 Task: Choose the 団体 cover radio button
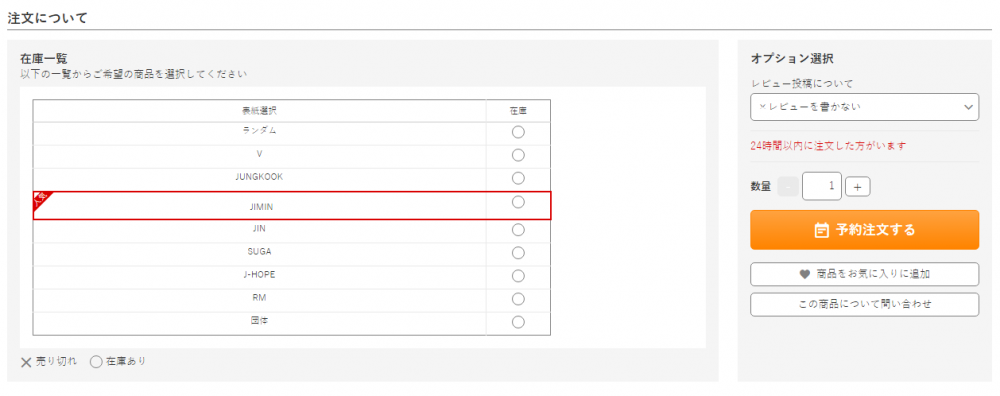pyautogui.click(x=518, y=321)
